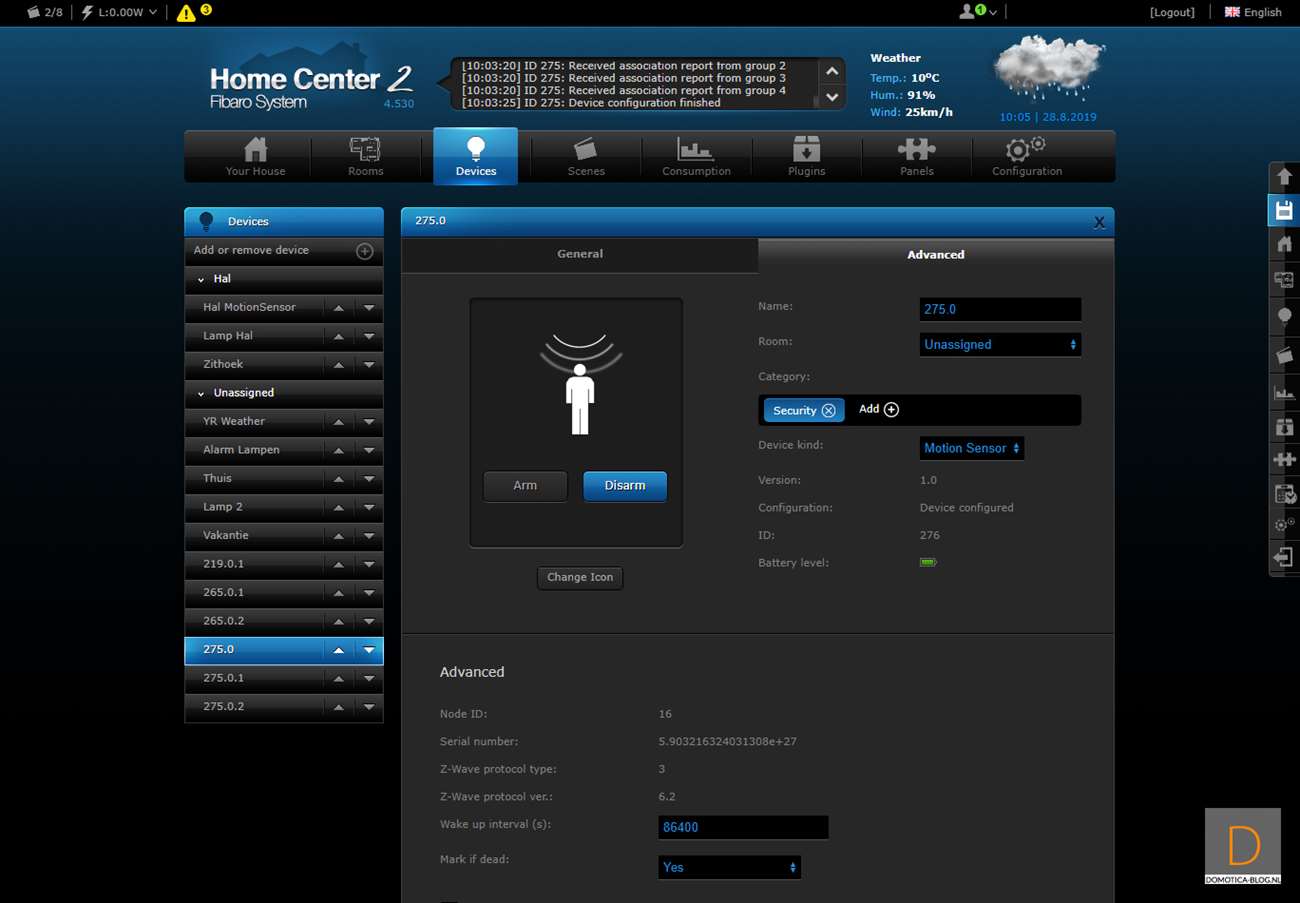
Task: Open the Mark if dead dropdown
Action: [729, 867]
